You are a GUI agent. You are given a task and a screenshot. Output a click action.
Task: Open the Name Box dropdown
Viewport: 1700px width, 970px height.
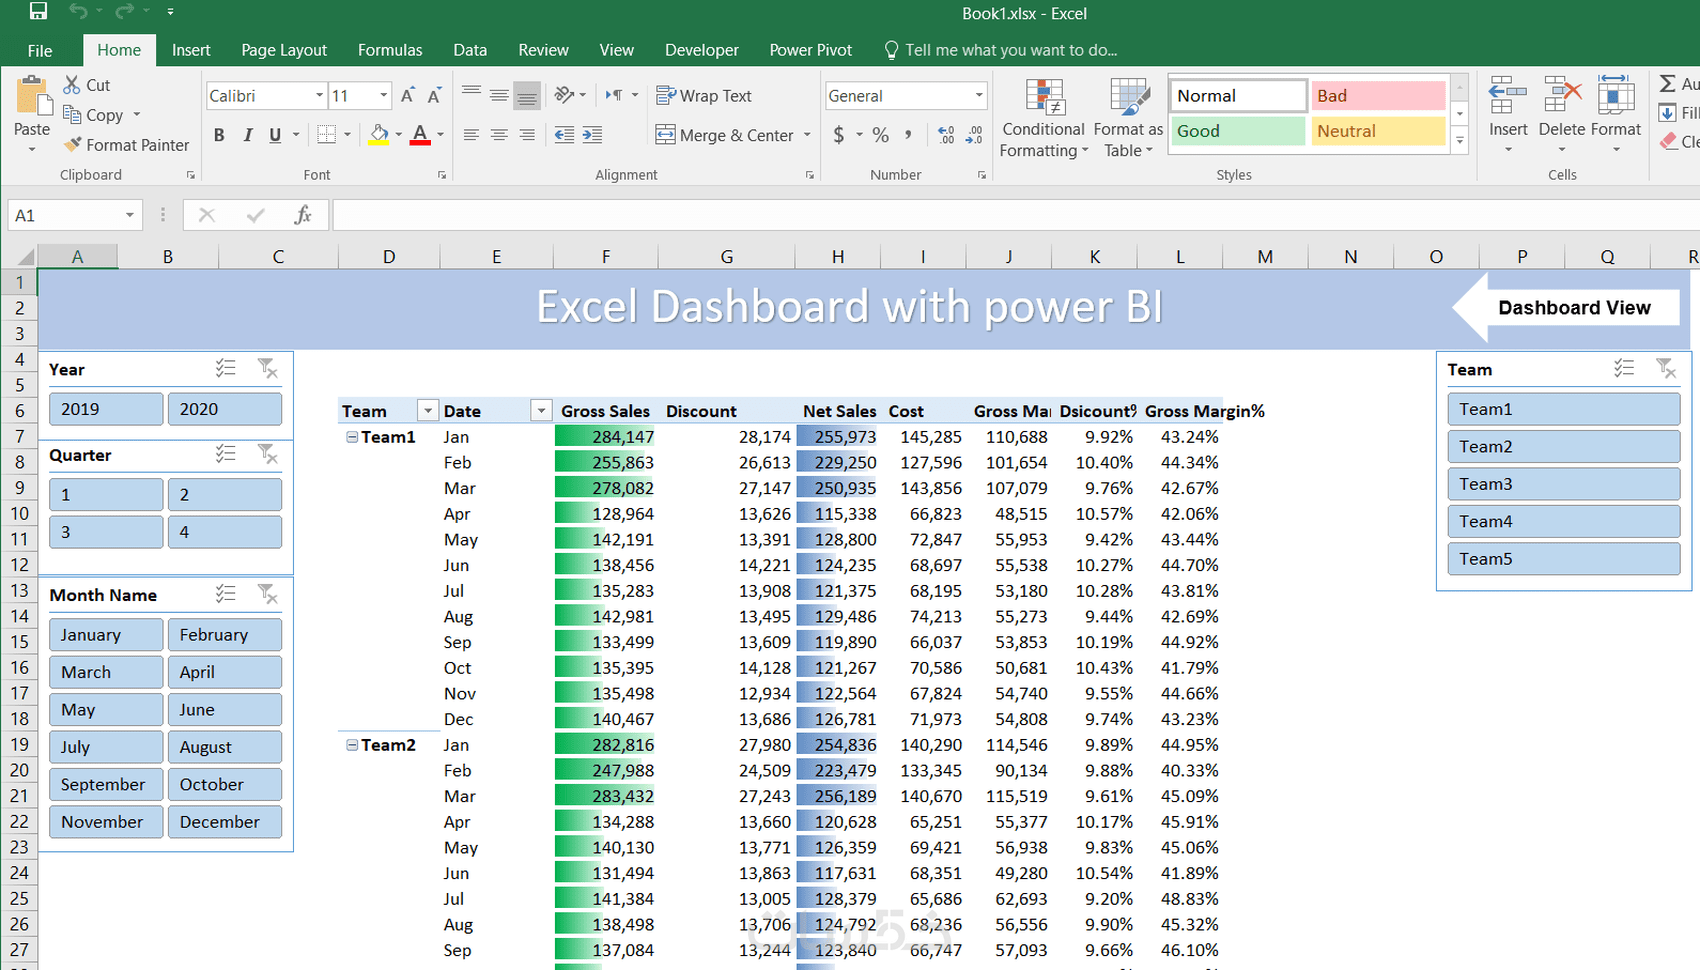[x=129, y=215]
